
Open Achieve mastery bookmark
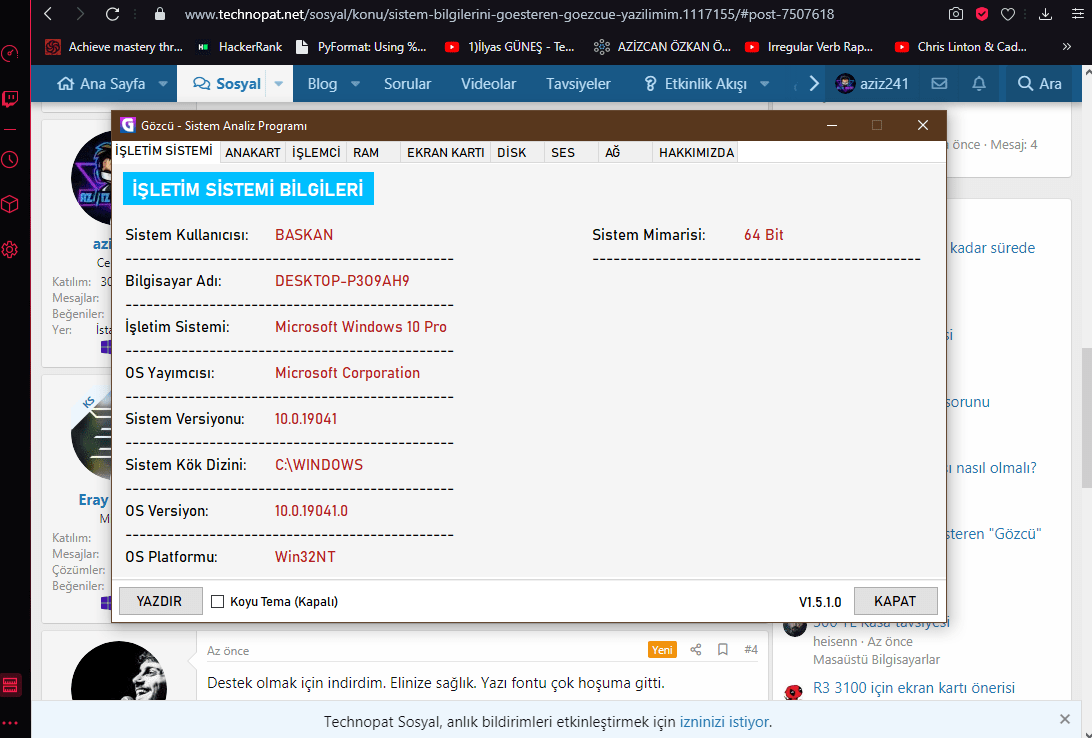click(x=114, y=47)
